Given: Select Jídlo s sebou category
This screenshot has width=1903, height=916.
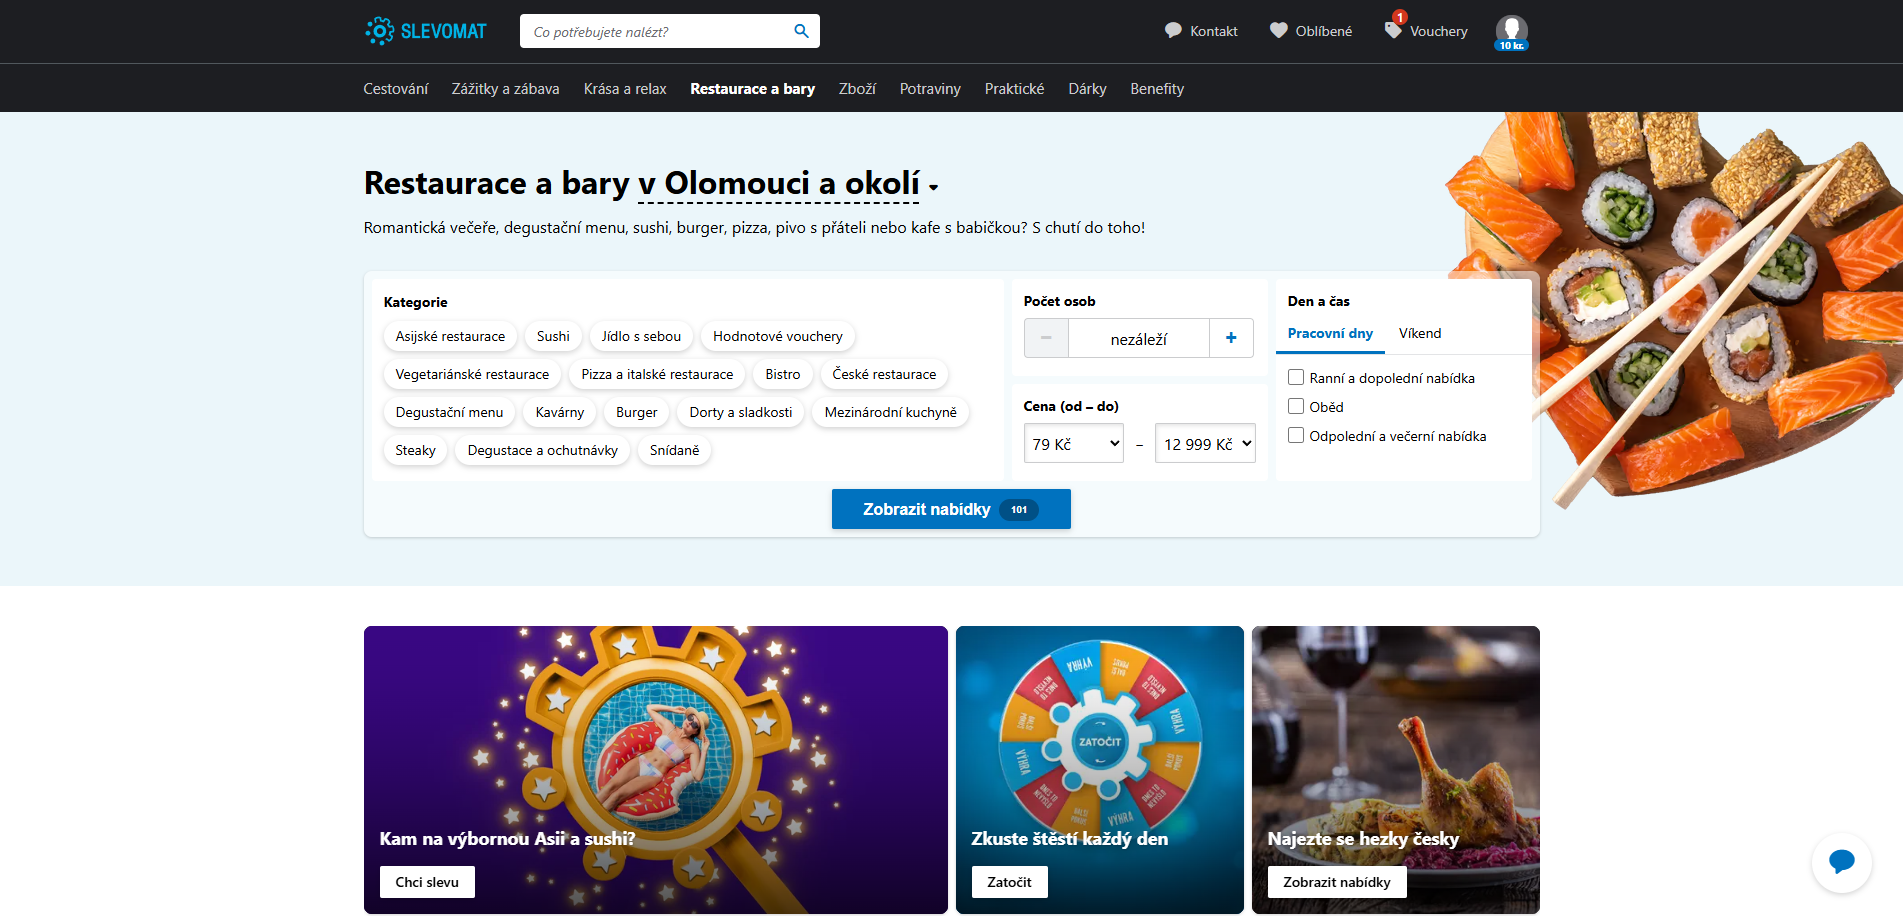Looking at the screenshot, I should 641,336.
